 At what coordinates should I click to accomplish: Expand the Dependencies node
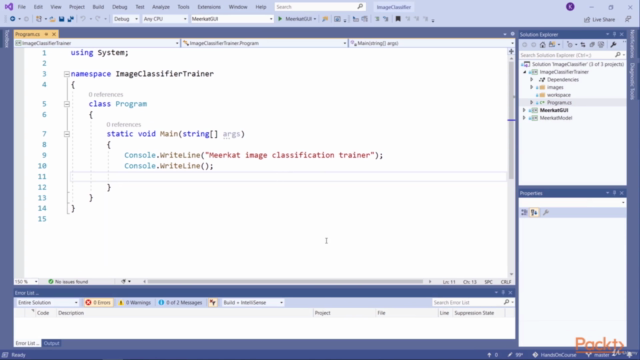pos(531,80)
